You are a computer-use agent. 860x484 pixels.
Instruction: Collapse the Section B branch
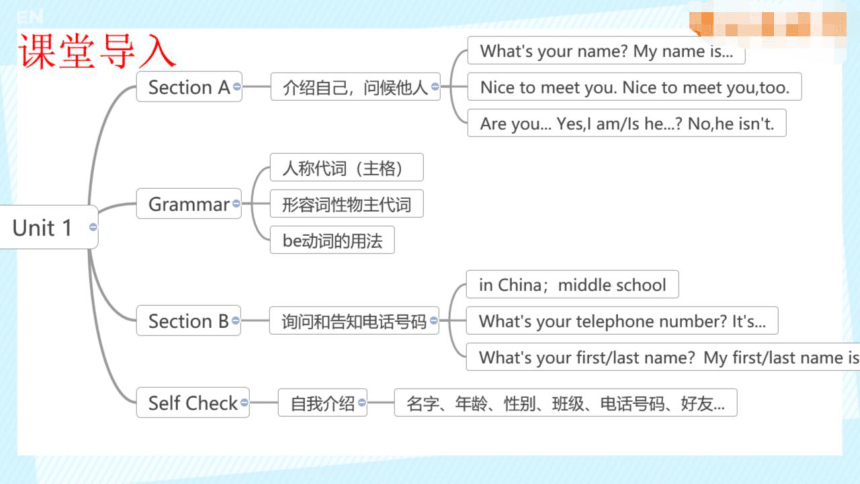[x=236, y=320]
